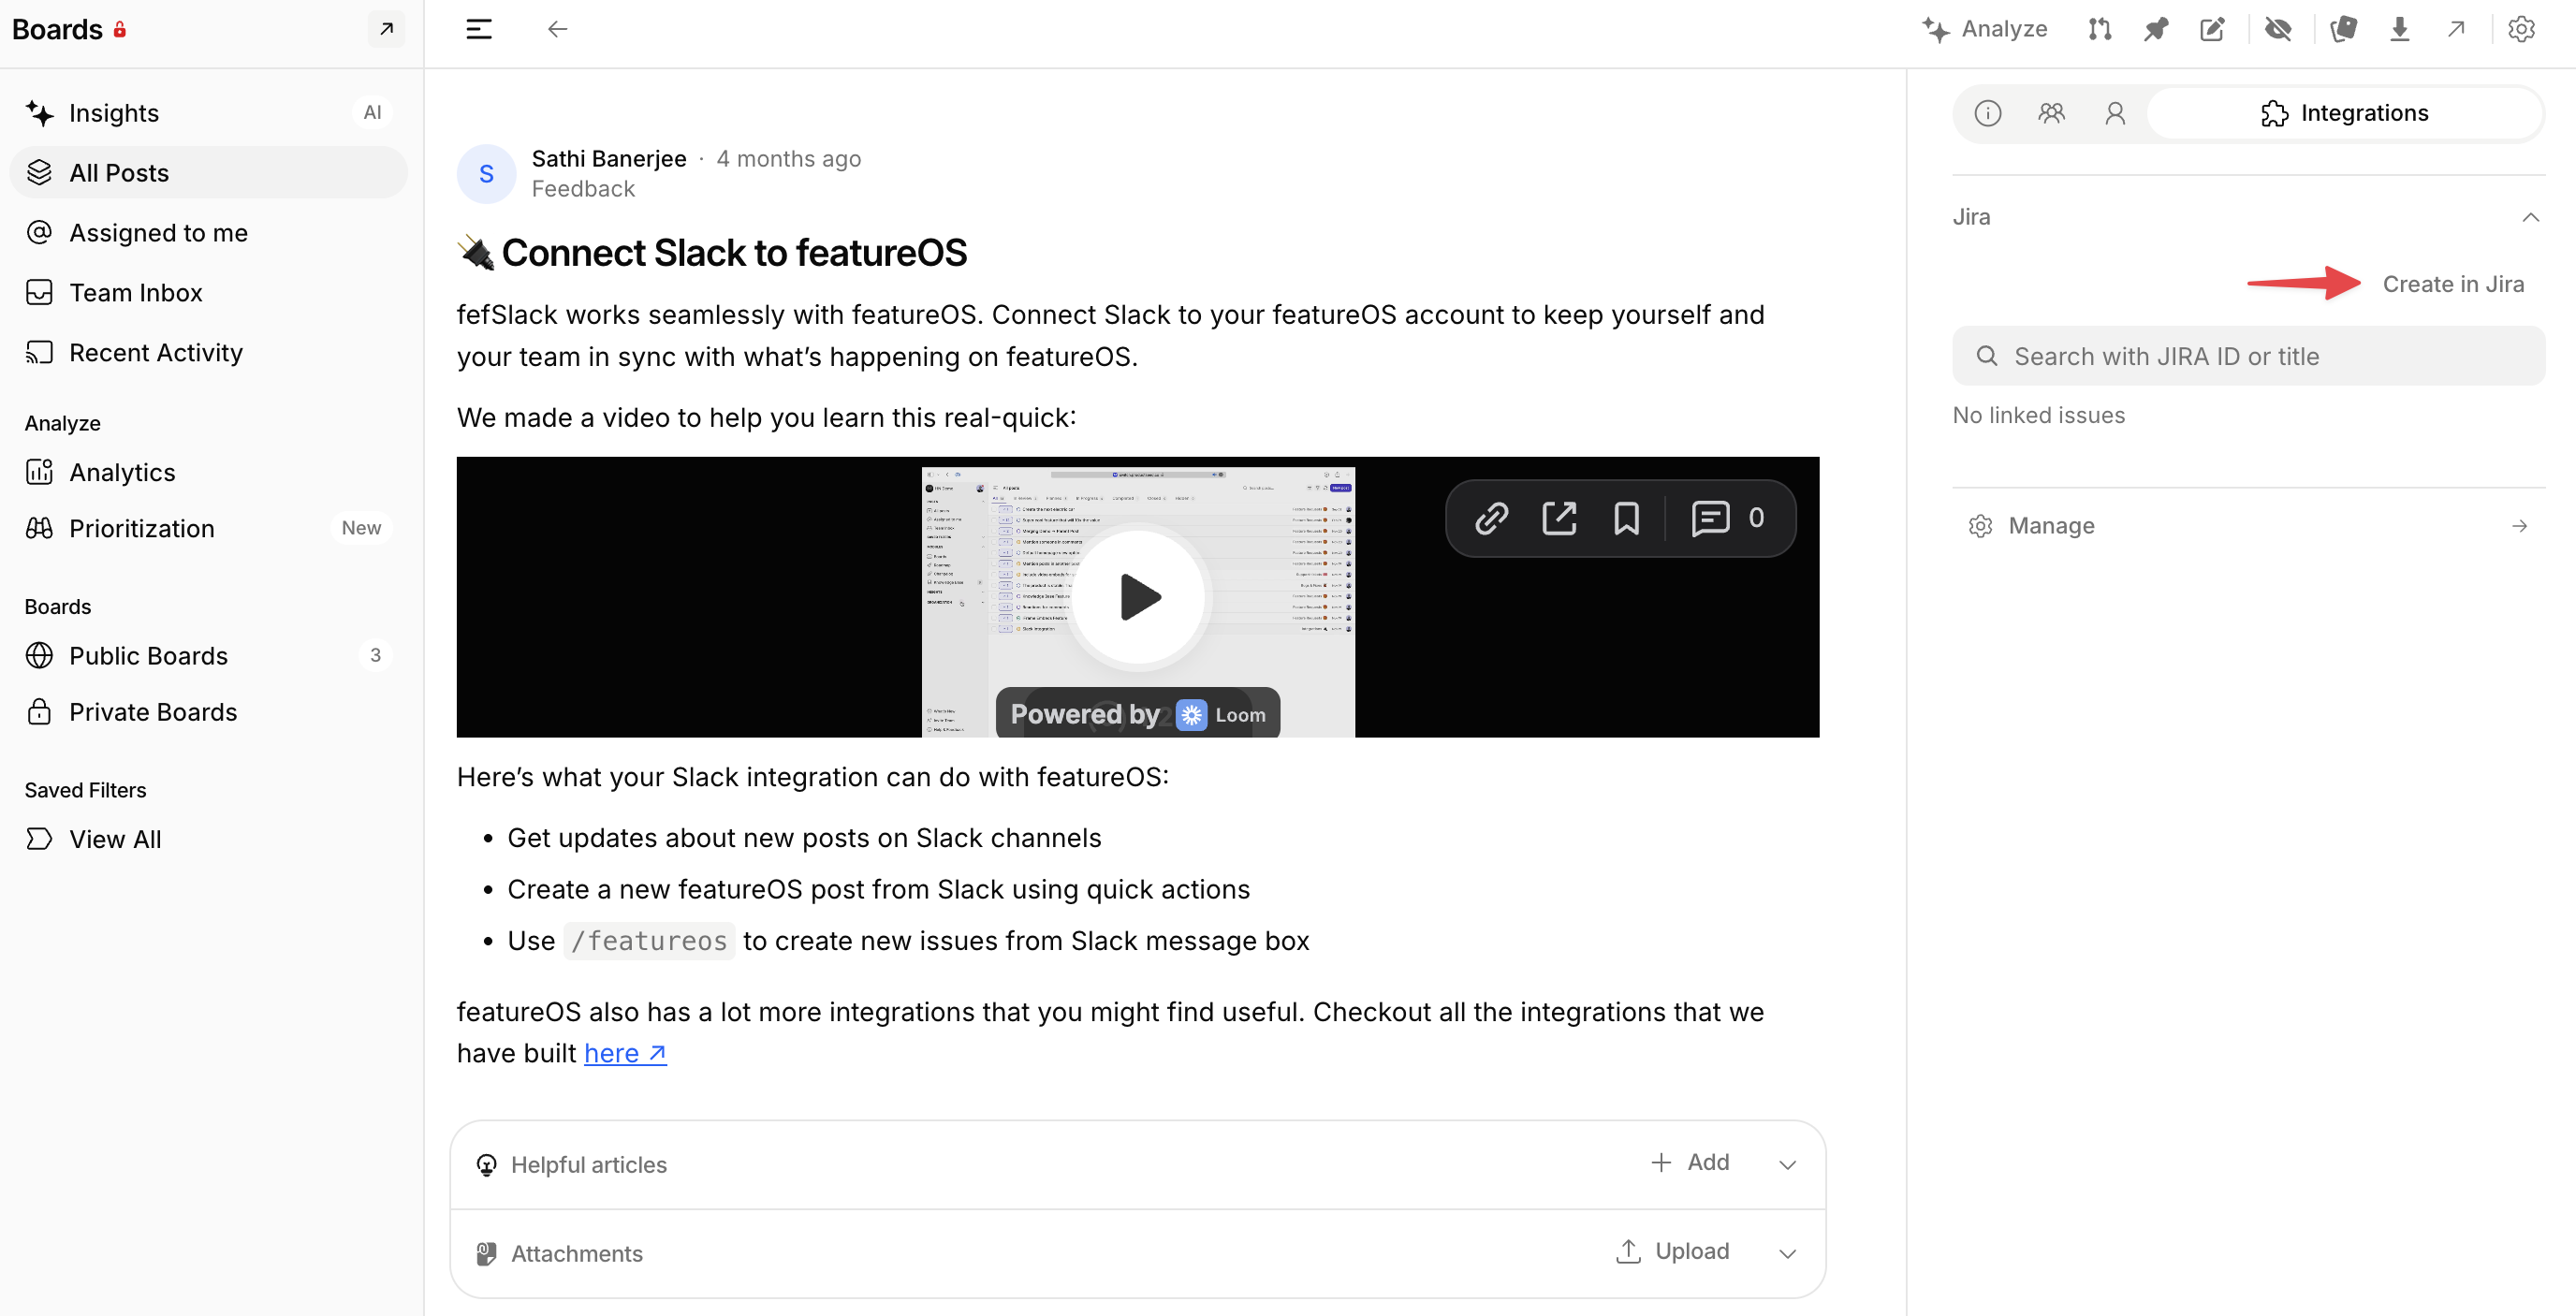Click author name Sathi Banerjee
Viewport: 2576px width, 1316px height.
(608, 159)
